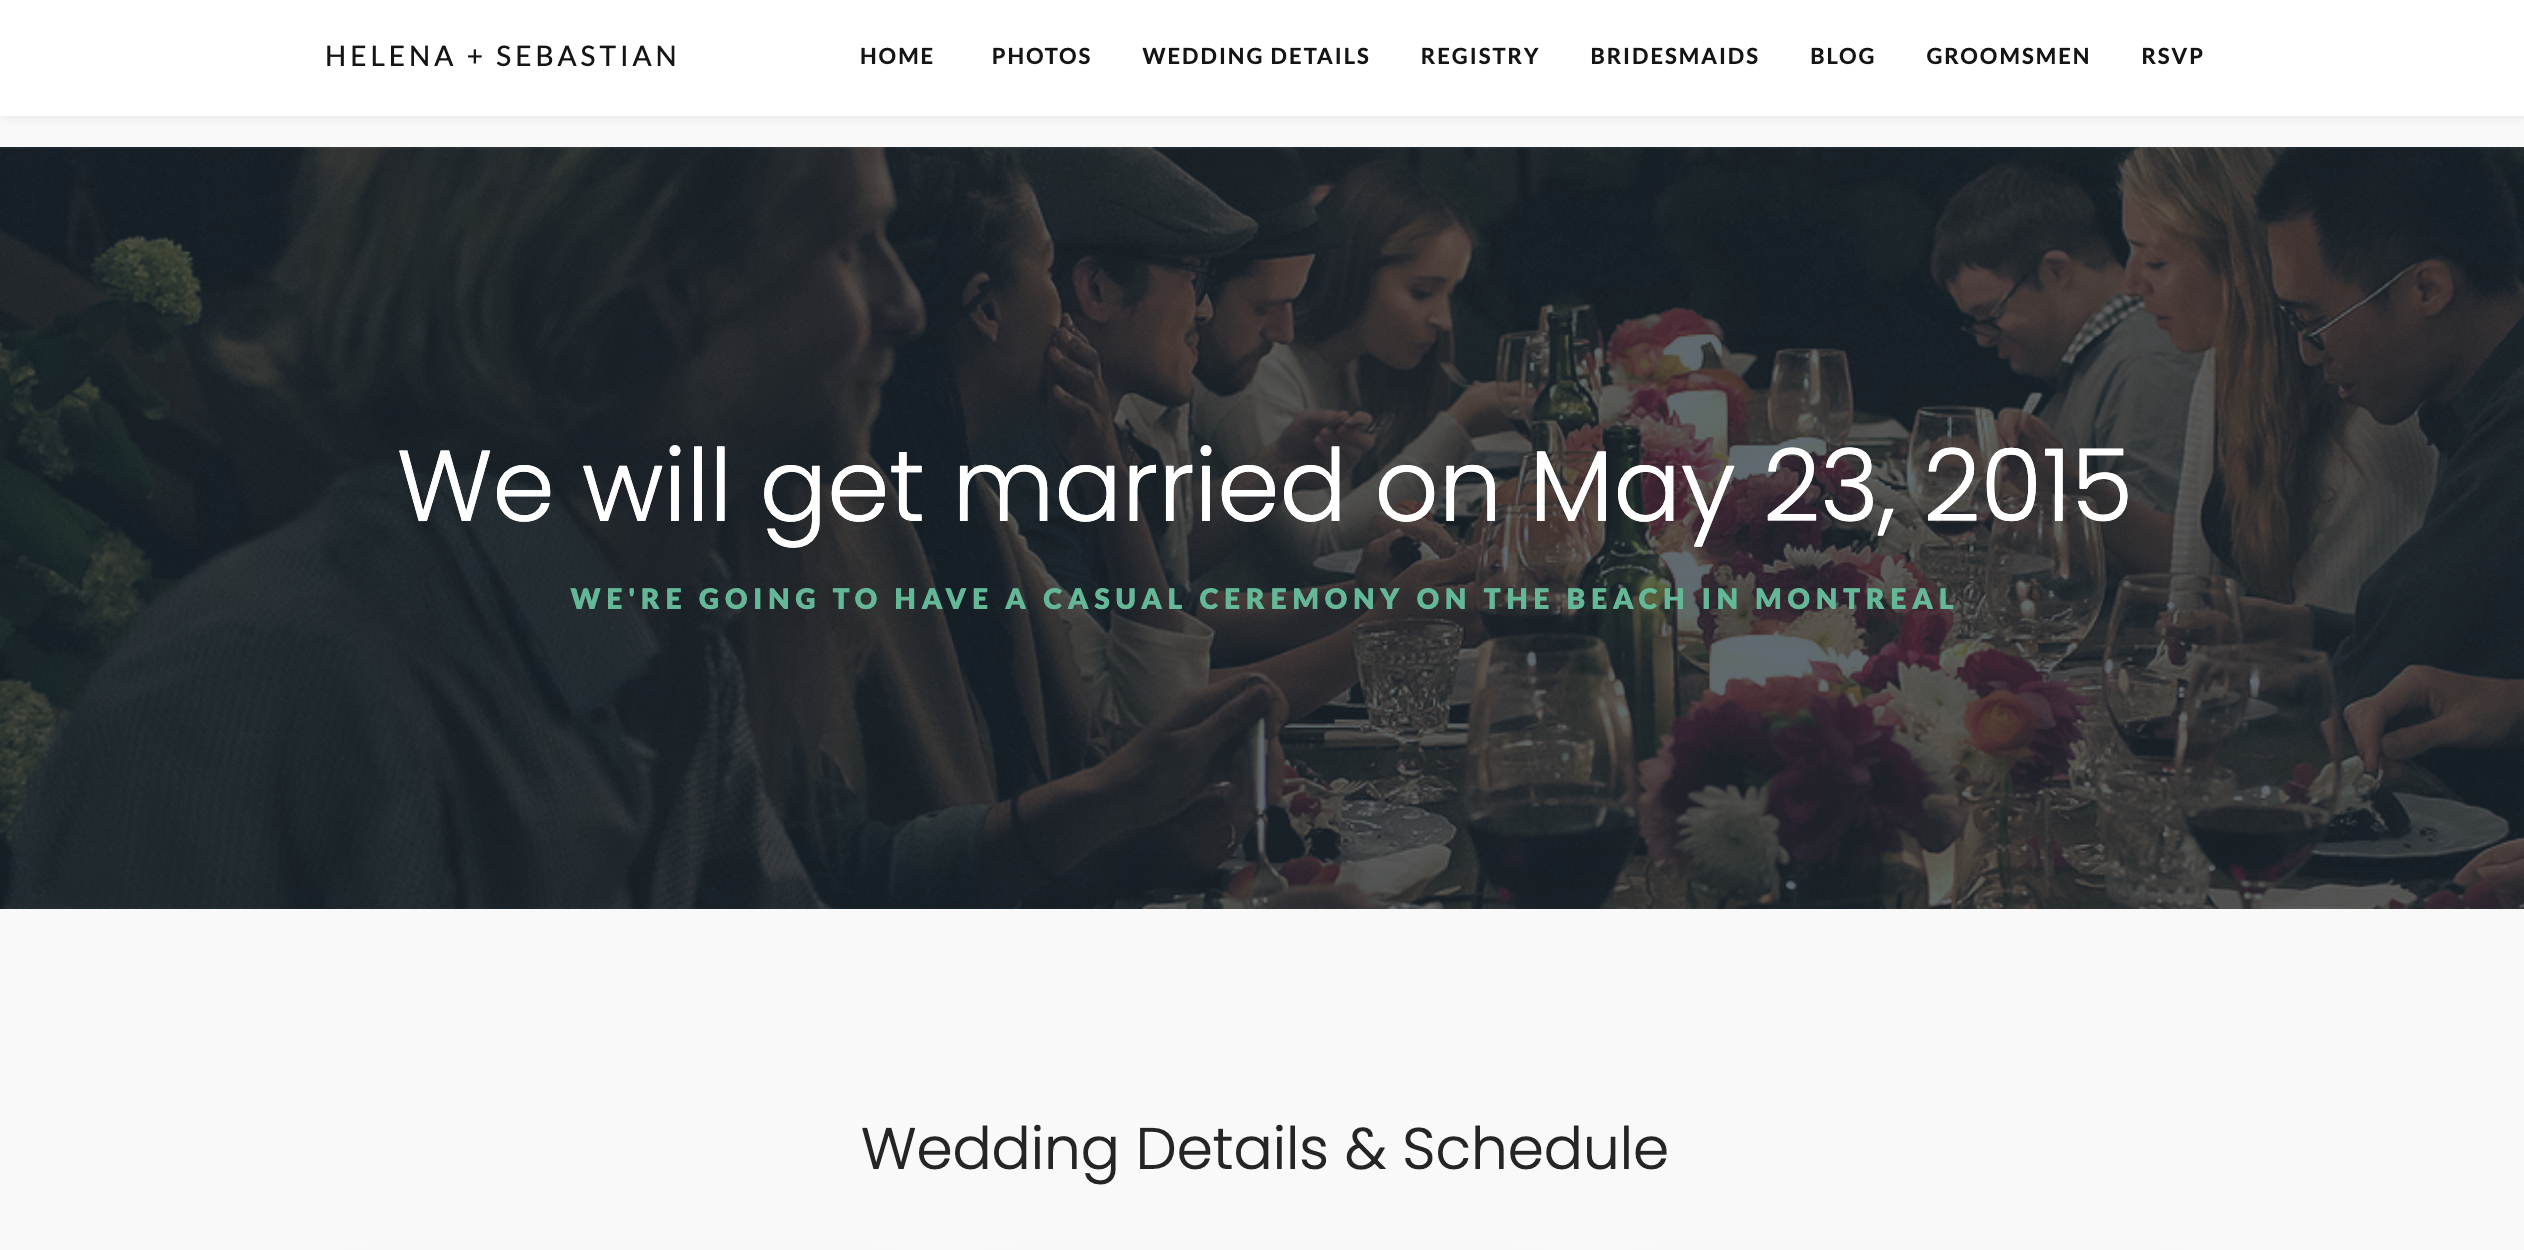The image size is (2524, 1250).
Task: Click the HELENA + SEBASTIAN site title
Action: click(502, 56)
